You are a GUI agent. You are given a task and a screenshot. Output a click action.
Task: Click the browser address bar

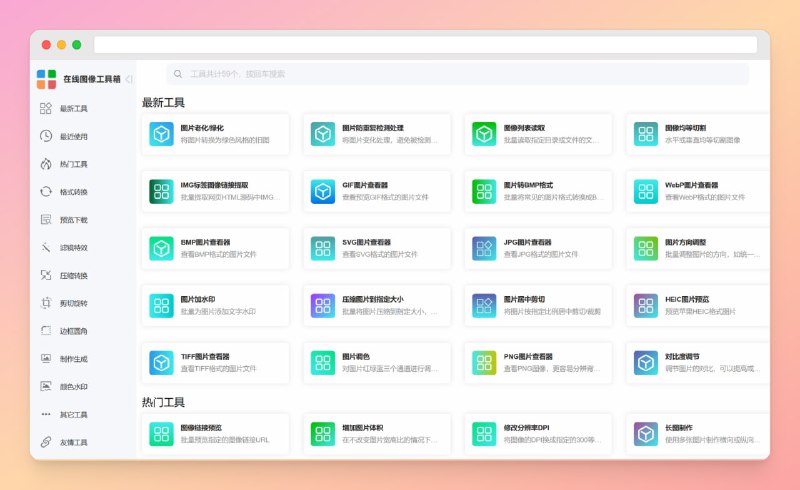426,45
